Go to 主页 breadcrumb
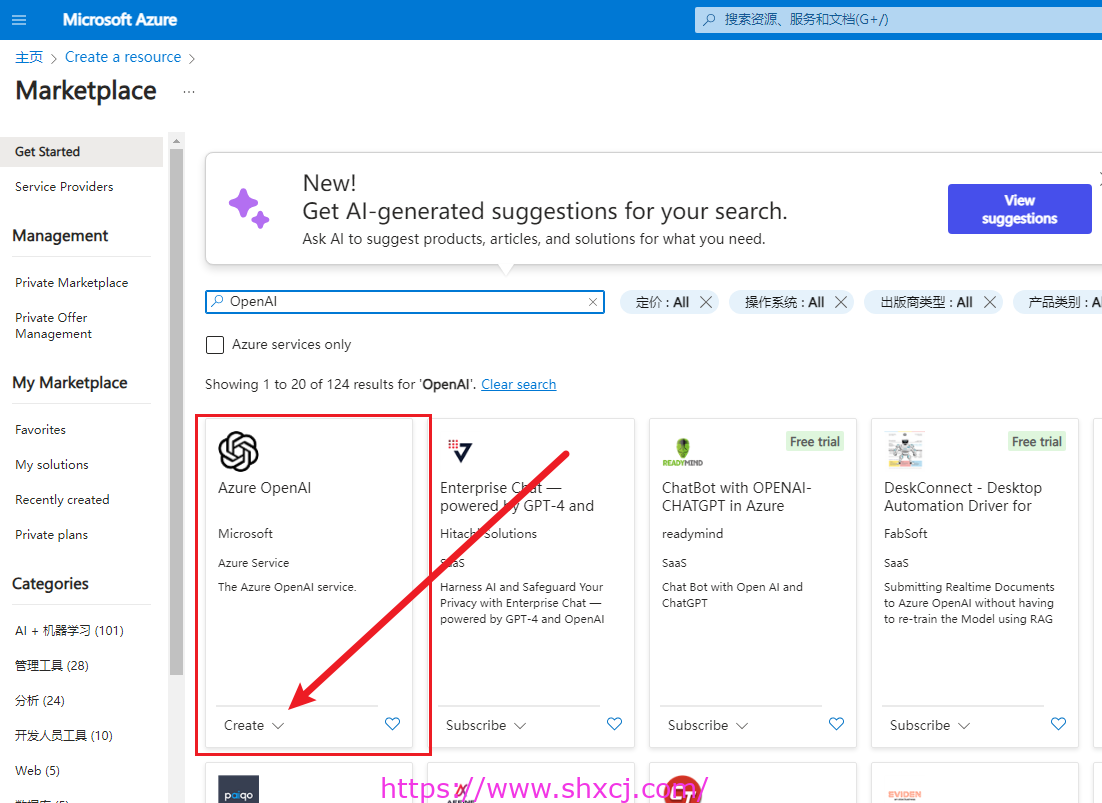Viewport: 1102px width, 803px height. [x=29, y=57]
